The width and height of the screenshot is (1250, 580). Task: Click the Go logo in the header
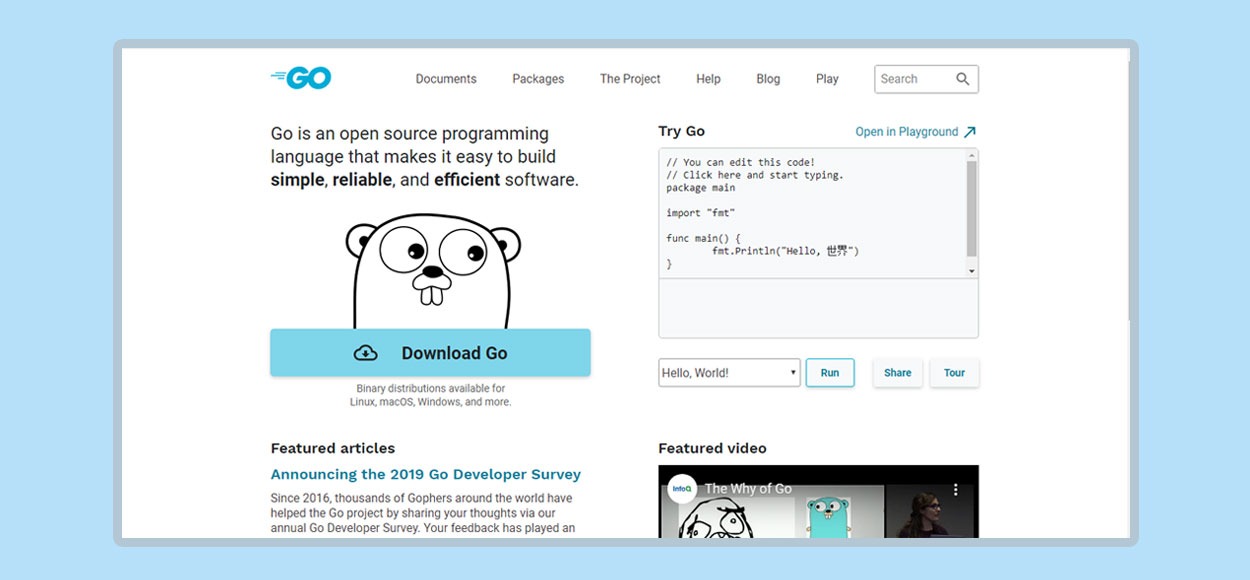(301, 78)
